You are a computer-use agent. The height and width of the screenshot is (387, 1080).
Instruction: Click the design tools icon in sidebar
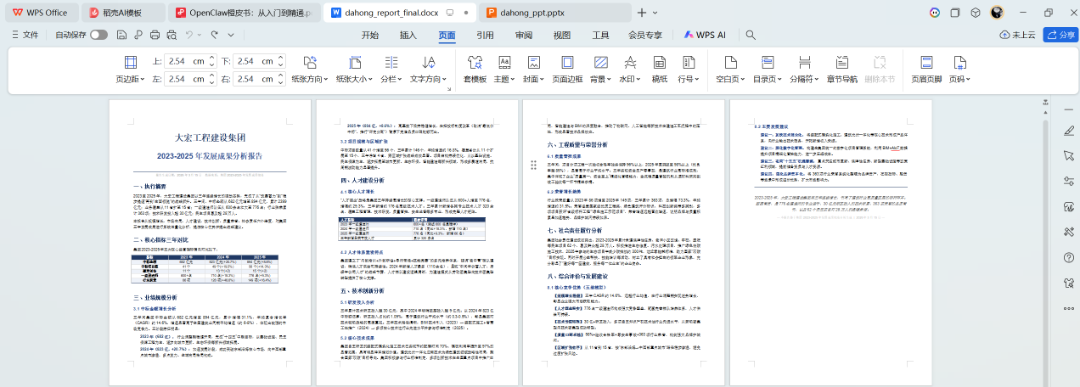[1069, 232]
